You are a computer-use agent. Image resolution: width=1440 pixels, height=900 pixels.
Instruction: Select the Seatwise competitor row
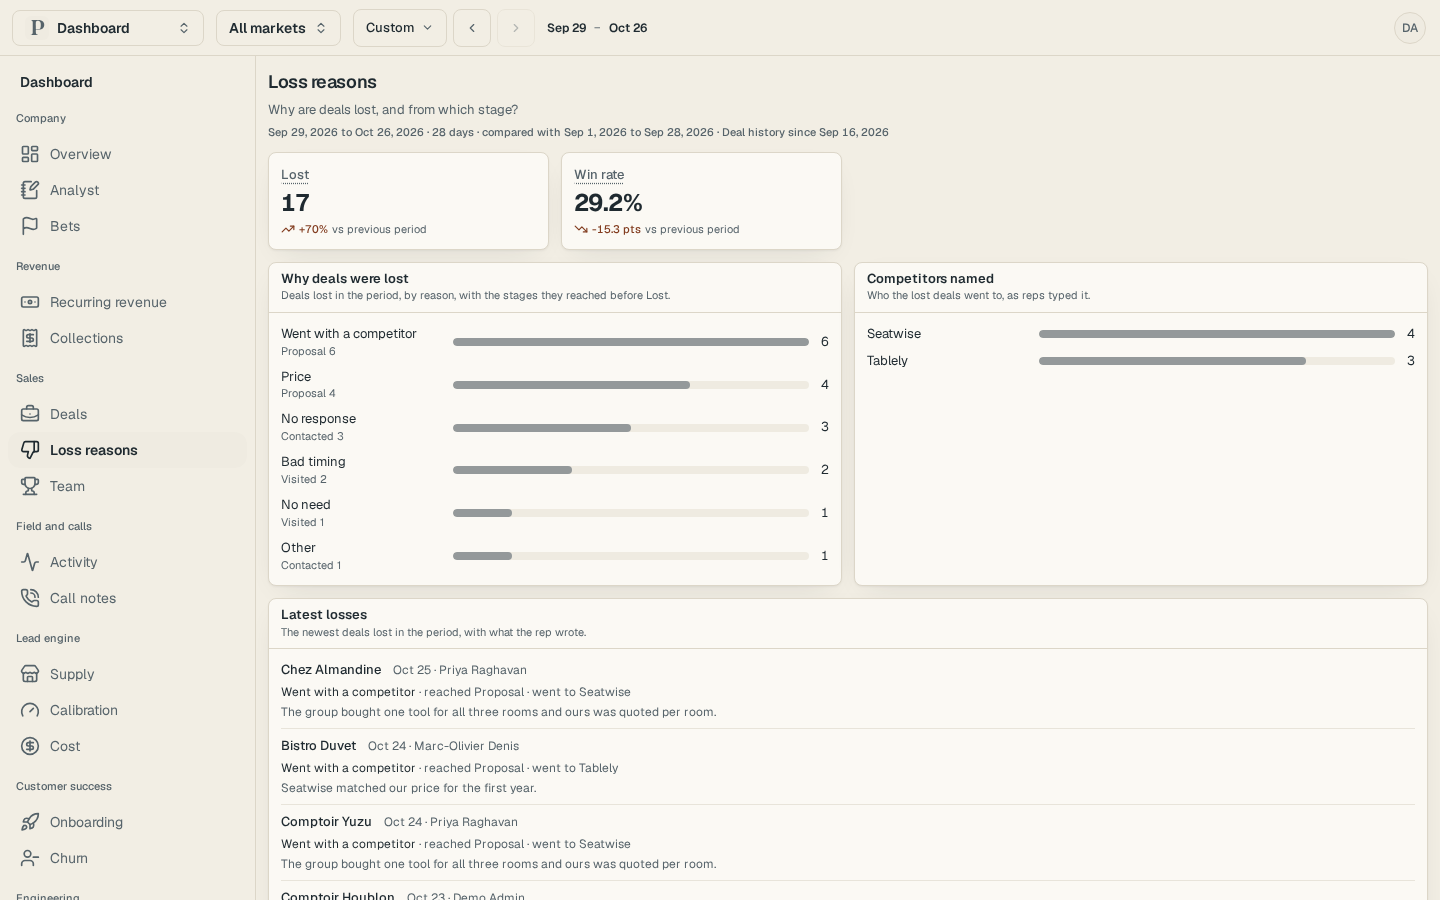pos(1141,334)
